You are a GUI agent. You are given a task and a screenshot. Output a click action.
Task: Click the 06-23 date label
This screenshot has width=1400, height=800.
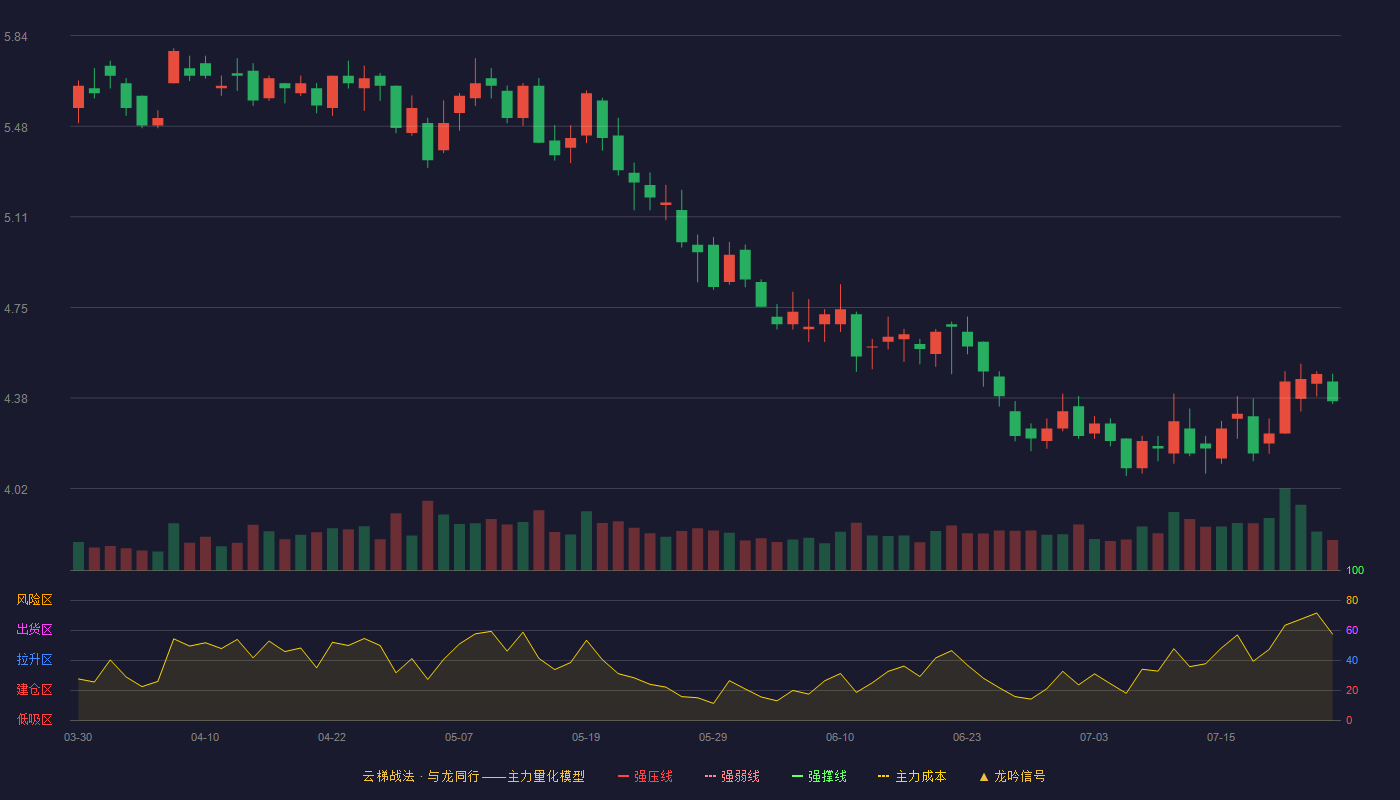[967, 737]
